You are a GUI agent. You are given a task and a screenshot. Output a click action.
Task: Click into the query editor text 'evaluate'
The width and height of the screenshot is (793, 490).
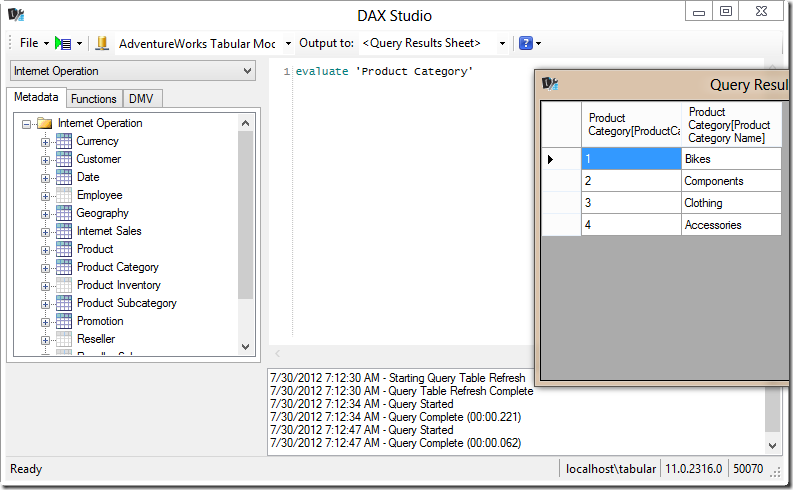click(x=322, y=71)
